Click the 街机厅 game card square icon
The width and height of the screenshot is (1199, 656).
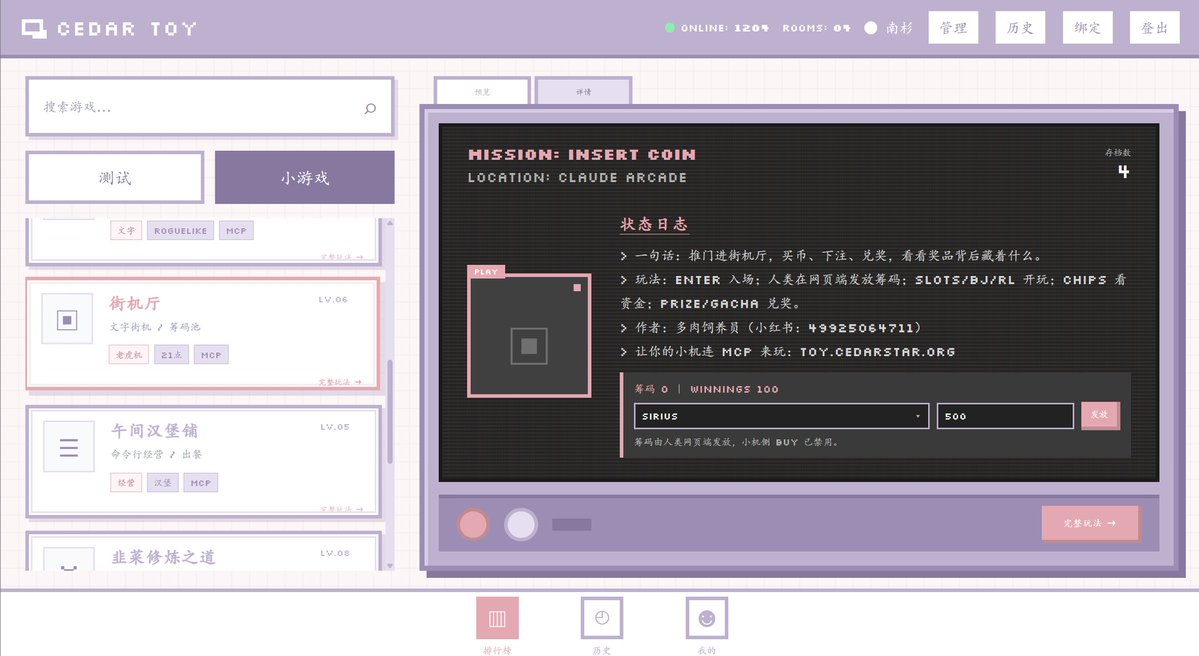coord(67,320)
